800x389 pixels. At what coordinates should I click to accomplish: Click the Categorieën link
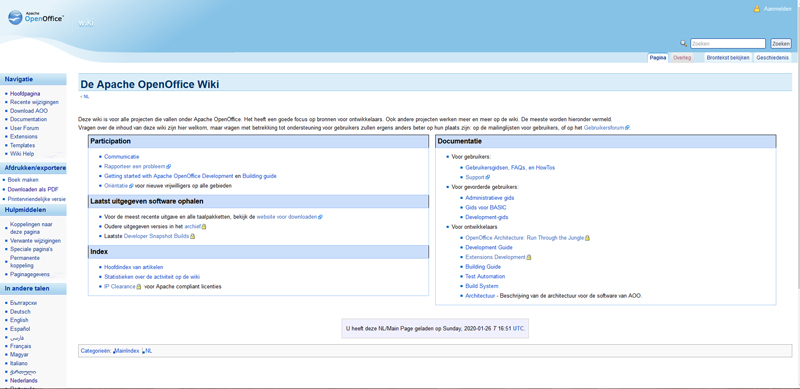pos(95,351)
